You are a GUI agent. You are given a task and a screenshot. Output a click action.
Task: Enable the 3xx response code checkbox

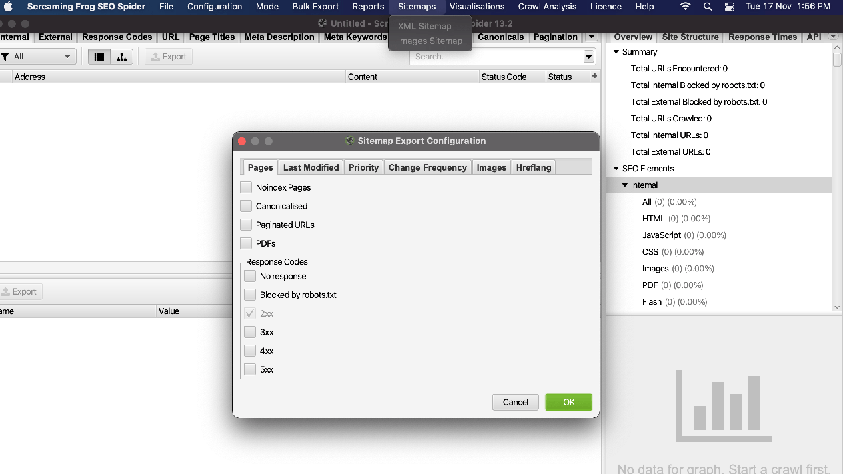pos(250,332)
